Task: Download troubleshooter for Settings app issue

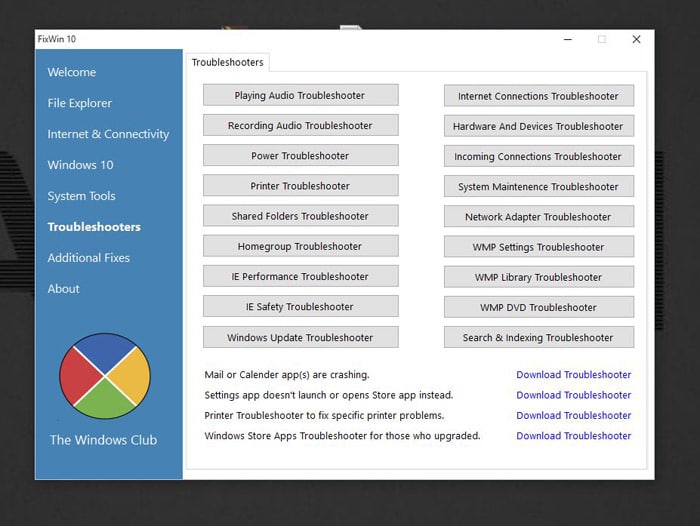Action: pyautogui.click(x=573, y=395)
